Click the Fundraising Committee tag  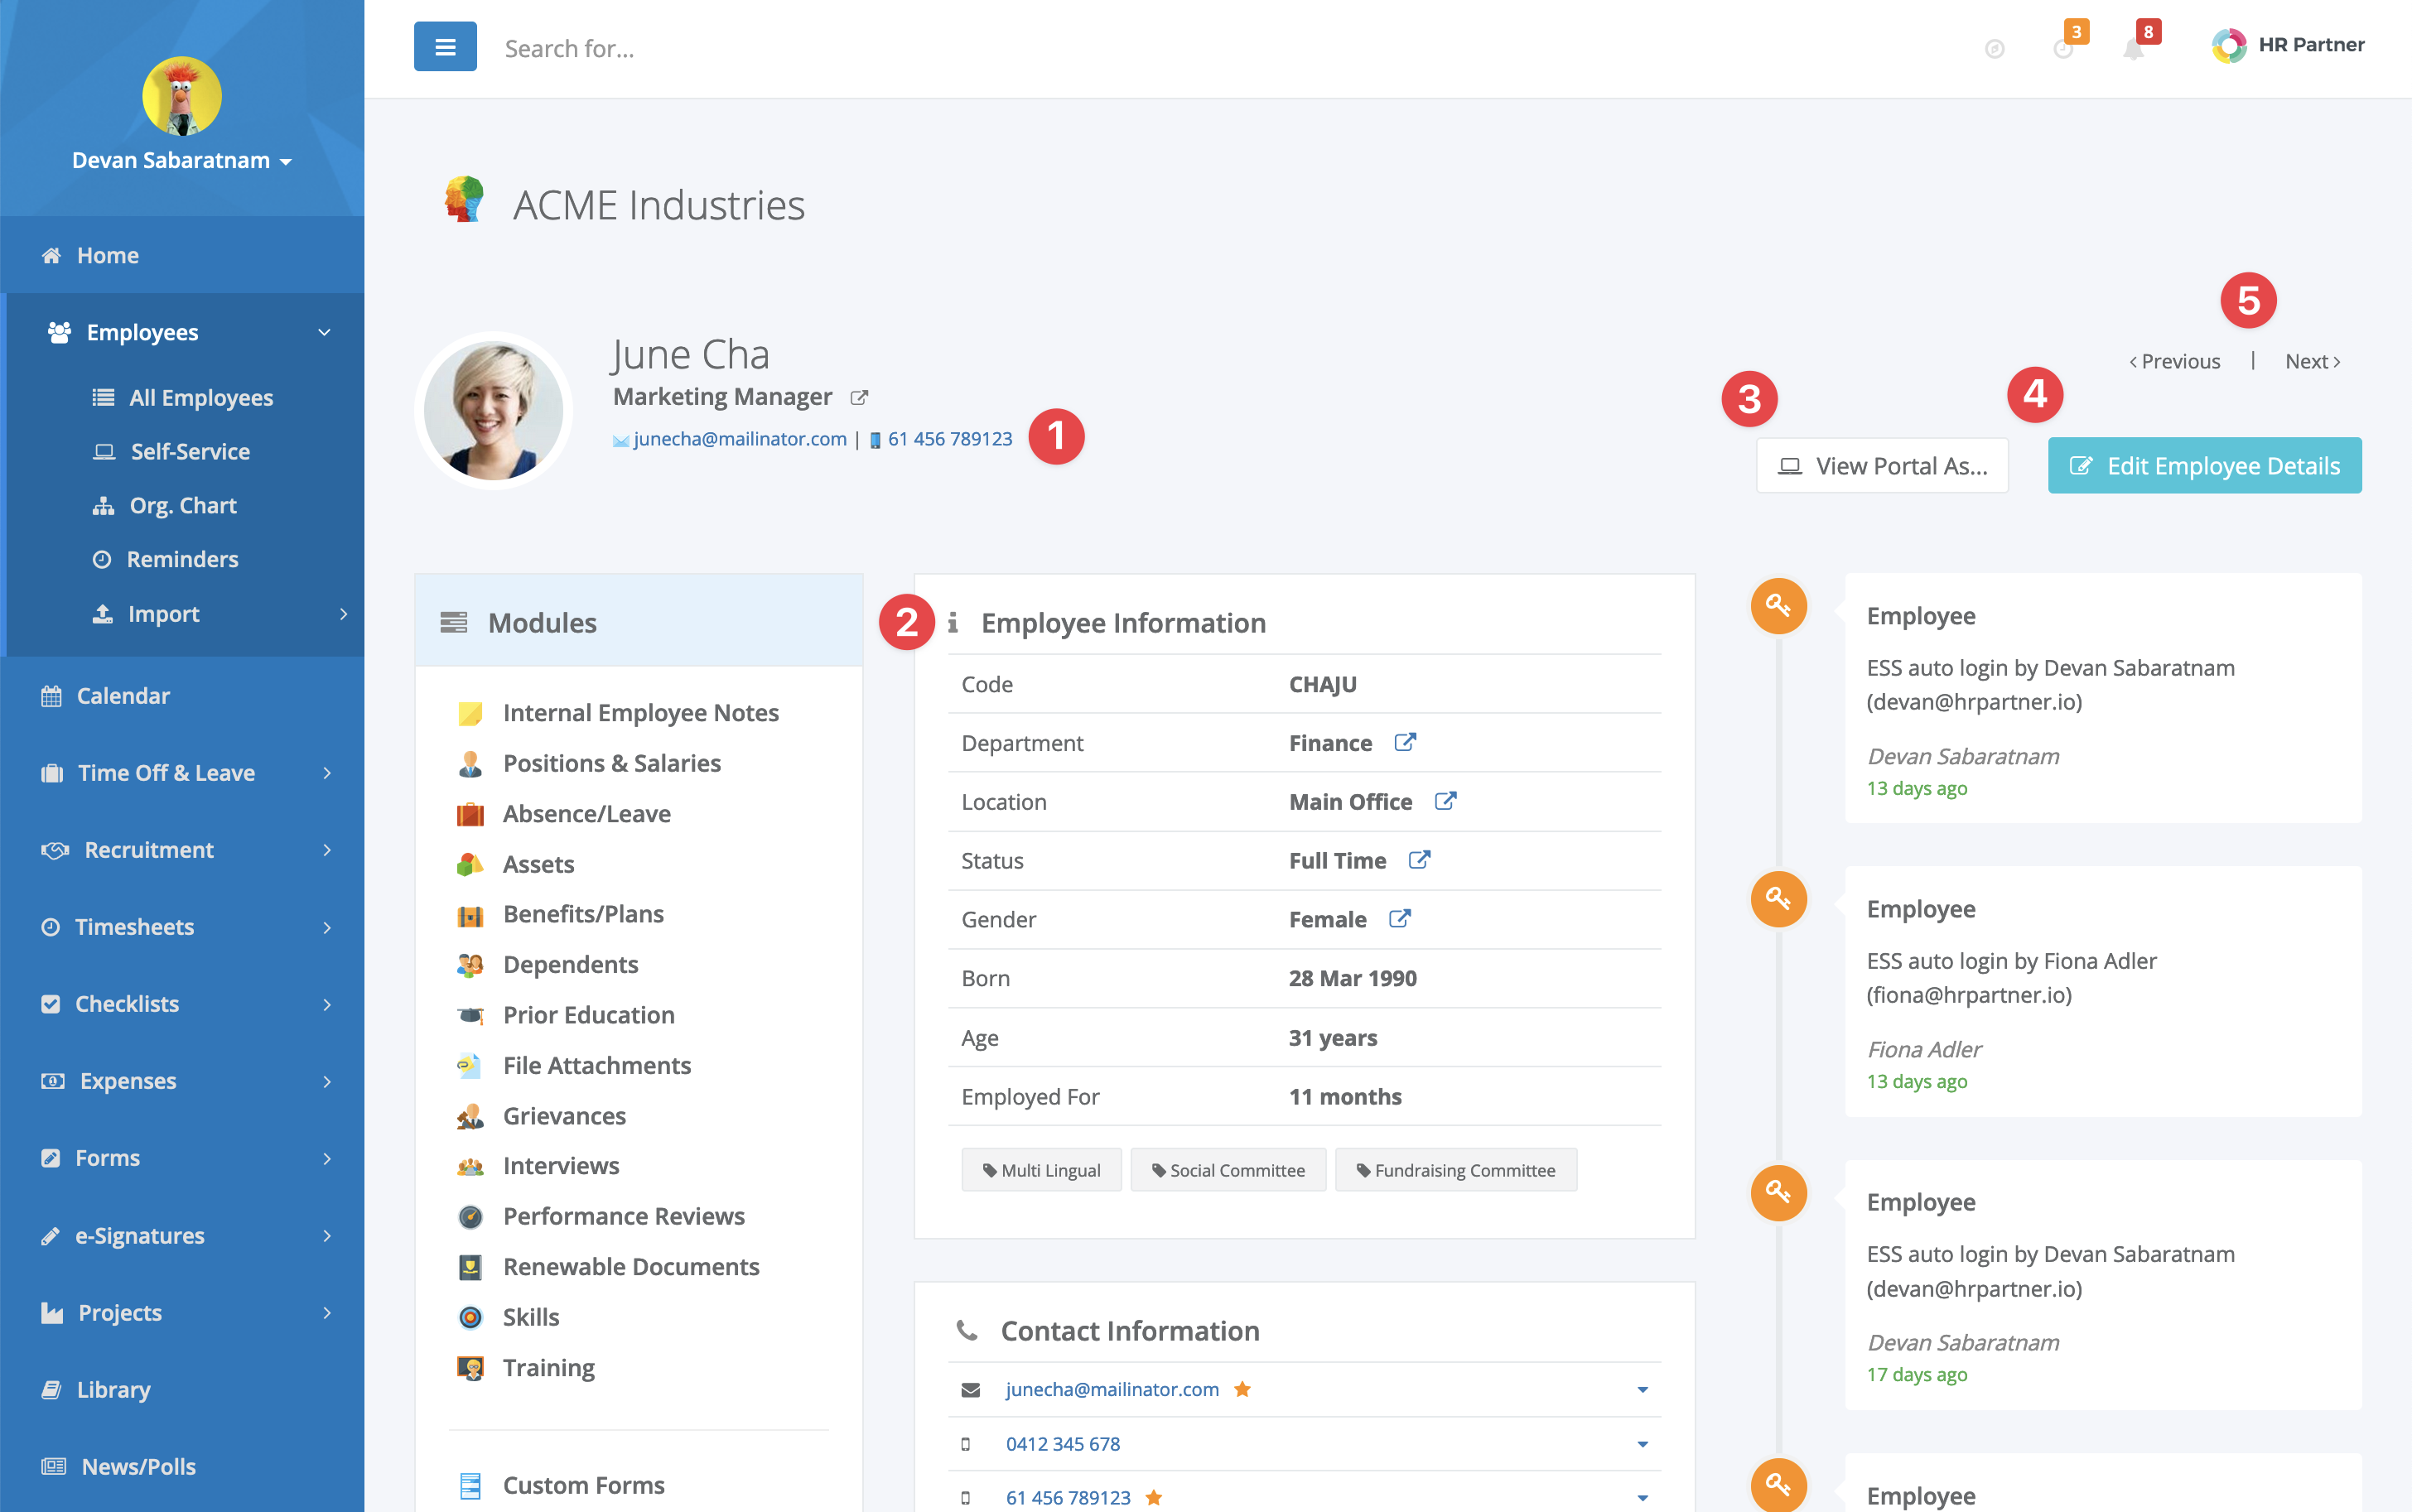pyautogui.click(x=1456, y=1170)
